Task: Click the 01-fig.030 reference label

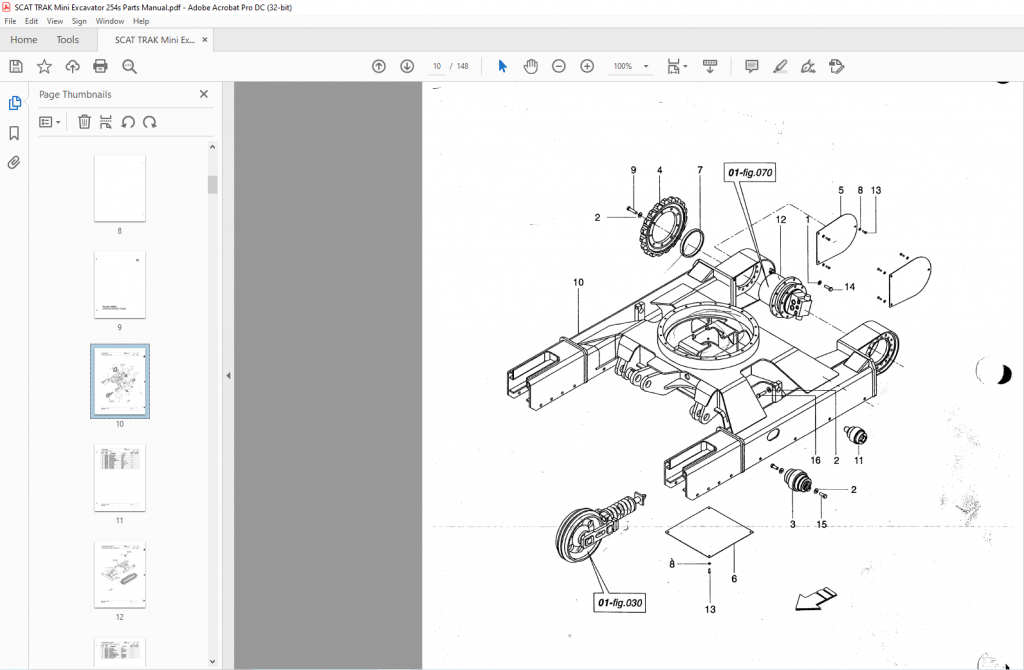Action: [x=620, y=602]
